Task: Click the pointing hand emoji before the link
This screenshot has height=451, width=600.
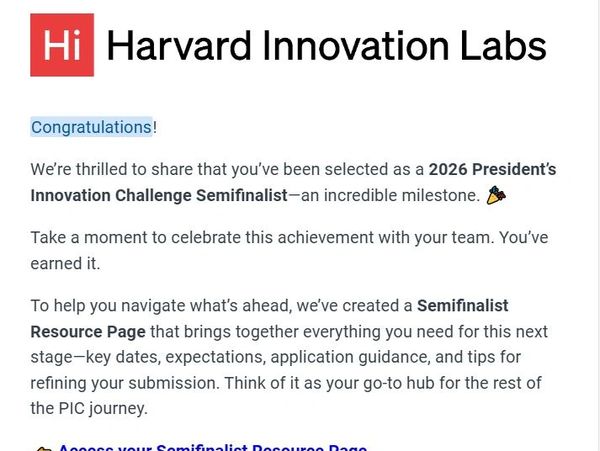Action: (x=42, y=449)
